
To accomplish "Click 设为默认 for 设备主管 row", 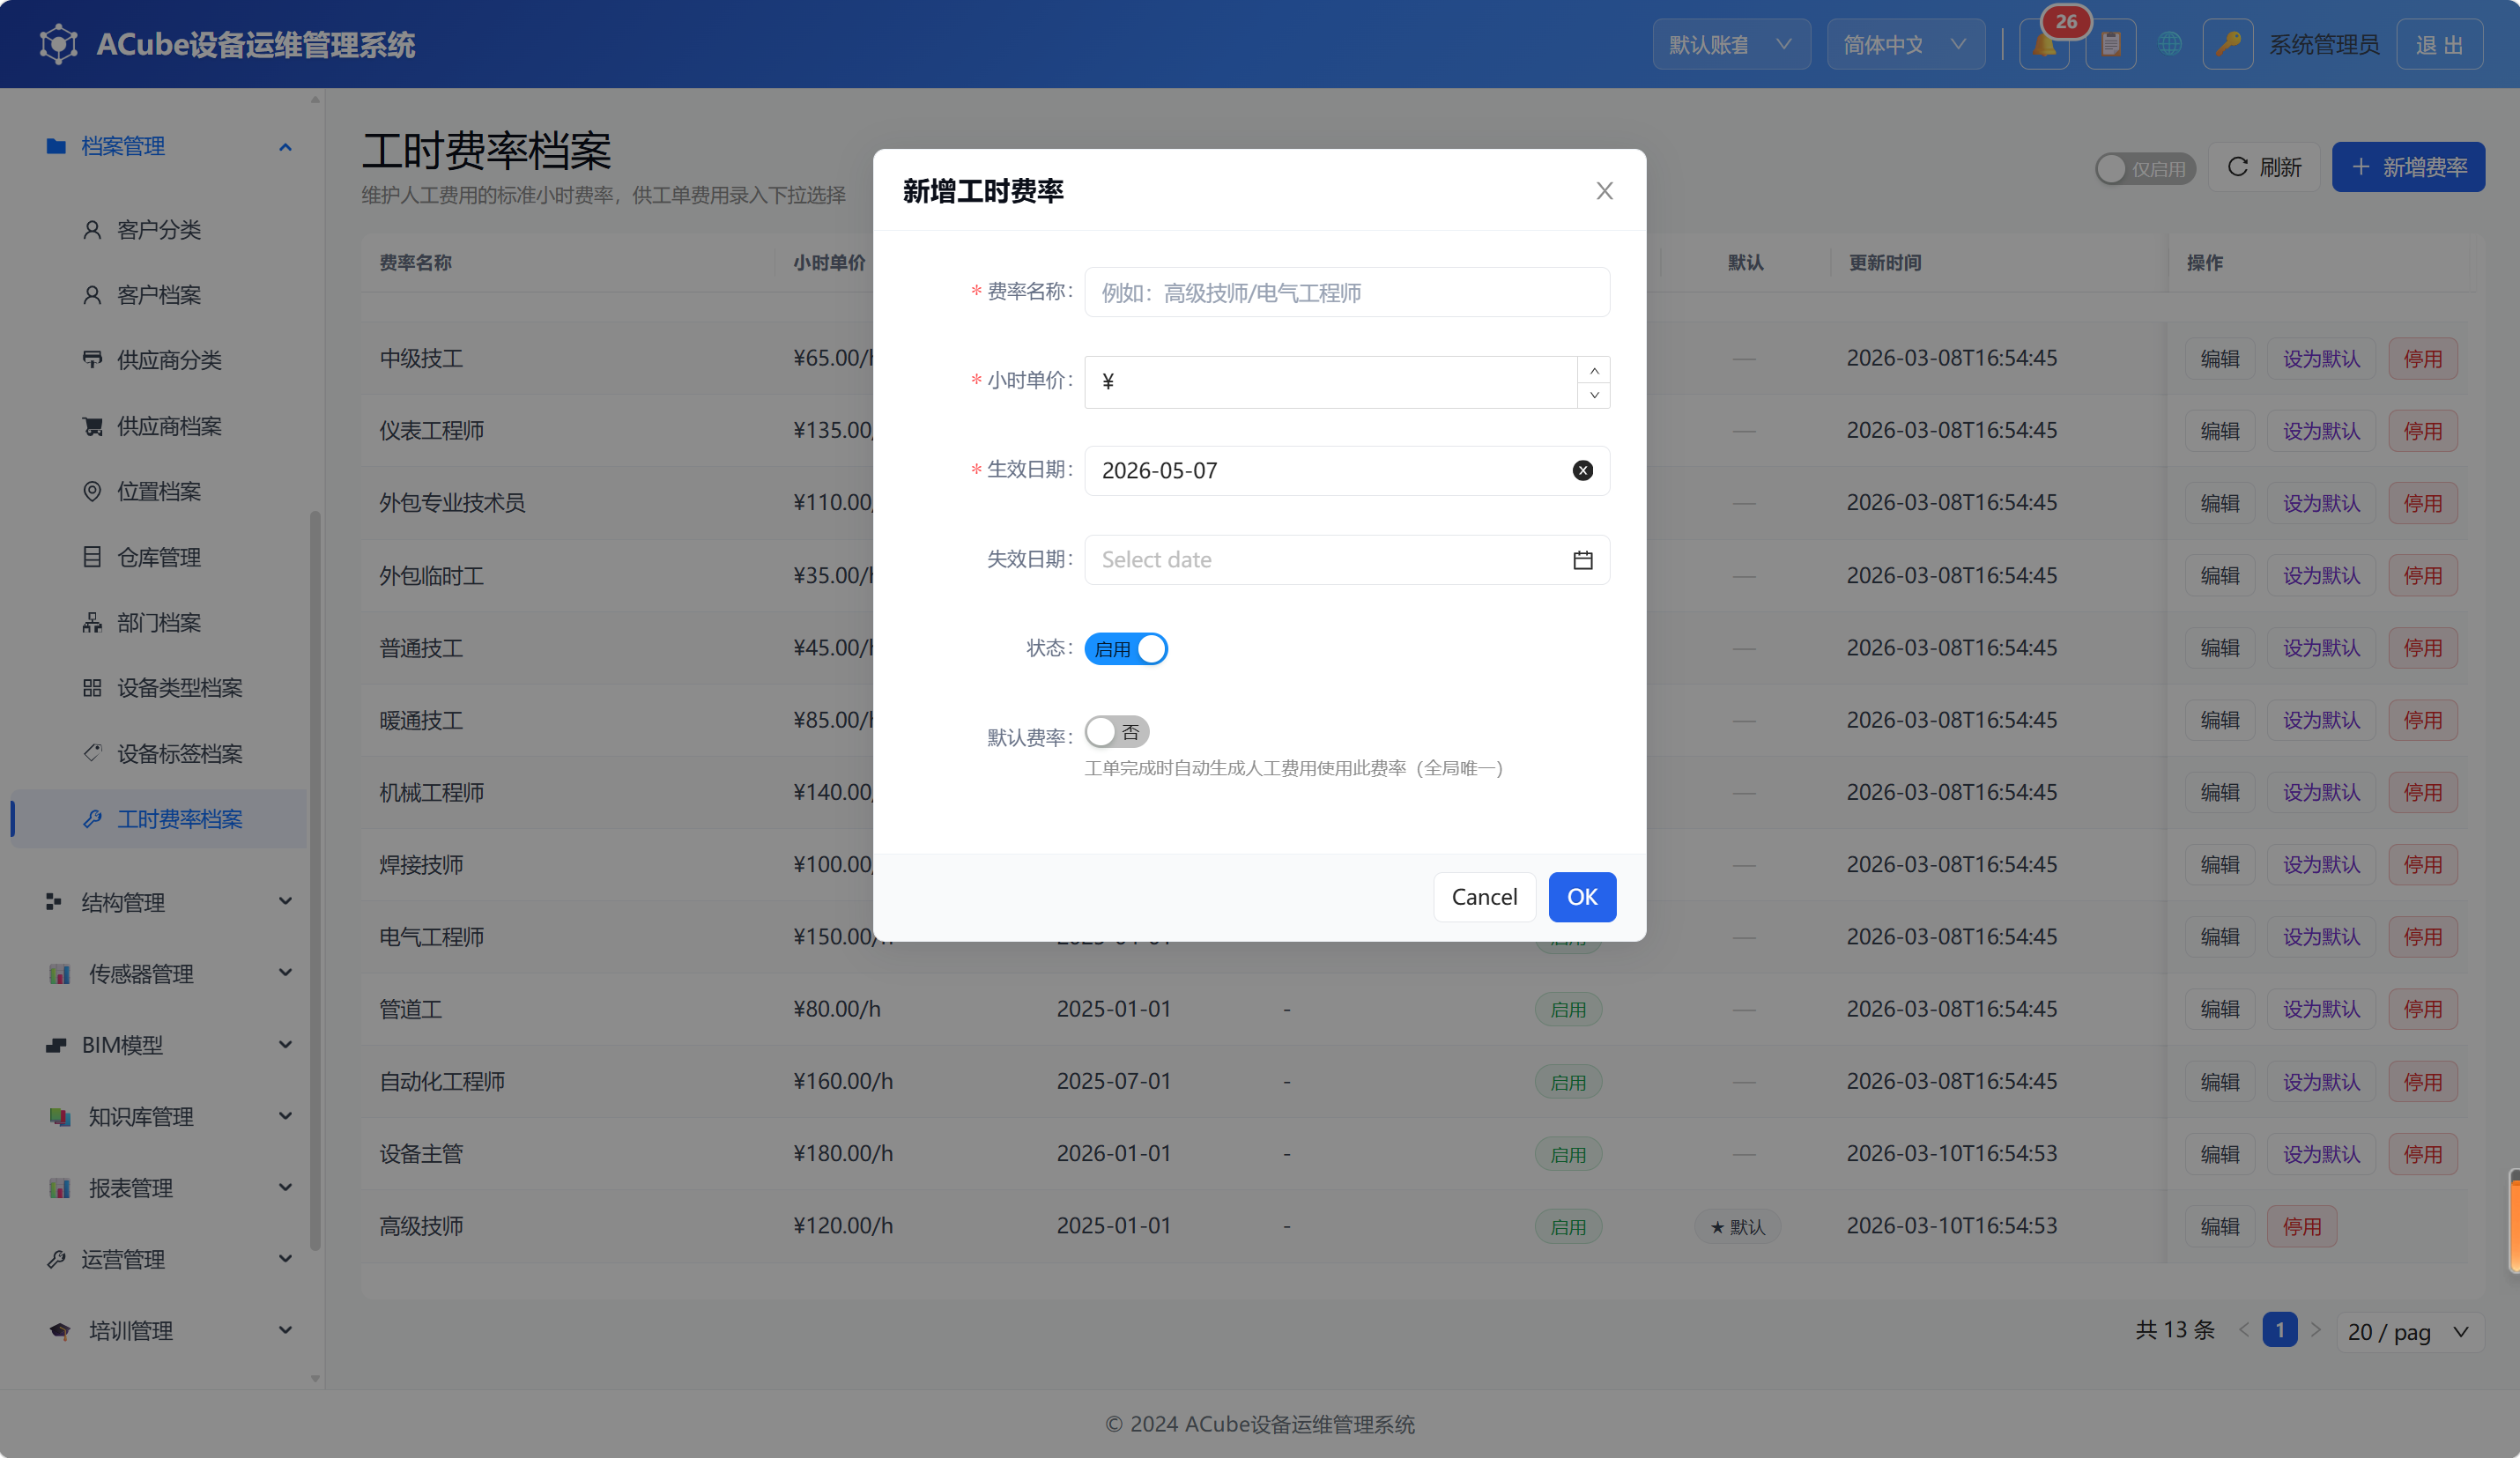I will 2321,1154.
